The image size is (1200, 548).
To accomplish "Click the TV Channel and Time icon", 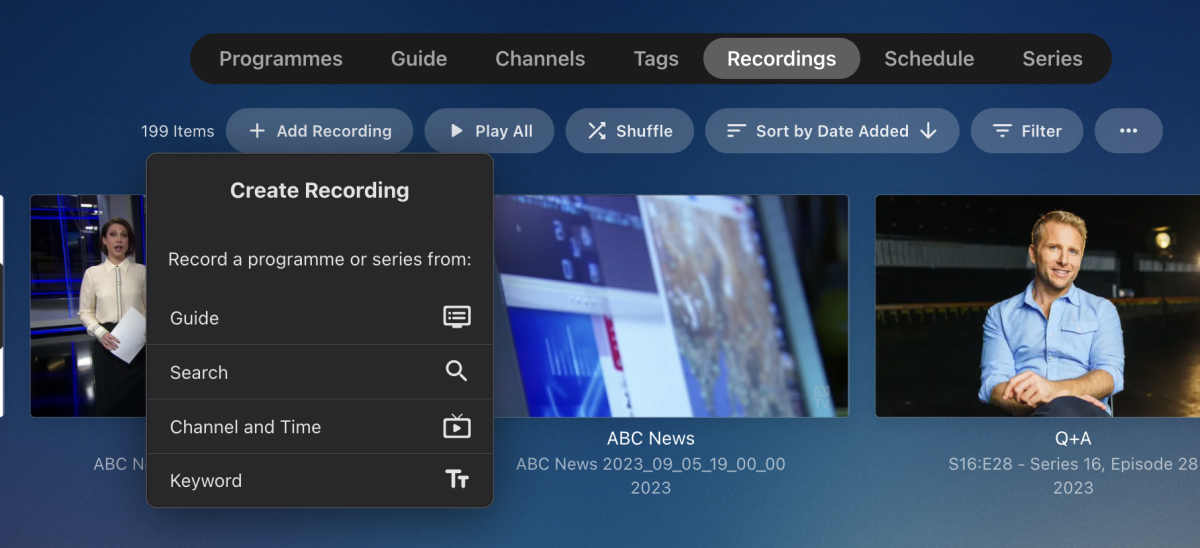I will (457, 426).
